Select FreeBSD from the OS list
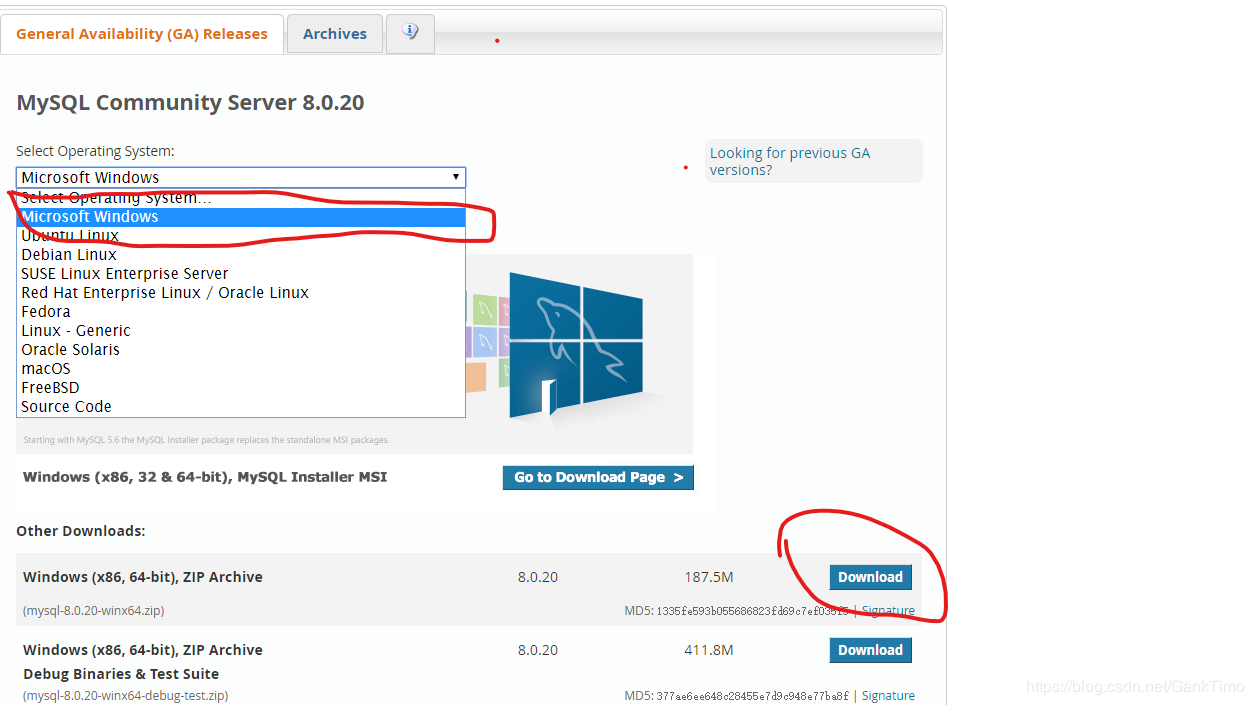The height and width of the screenshot is (705, 1254). click(x=241, y=388)
